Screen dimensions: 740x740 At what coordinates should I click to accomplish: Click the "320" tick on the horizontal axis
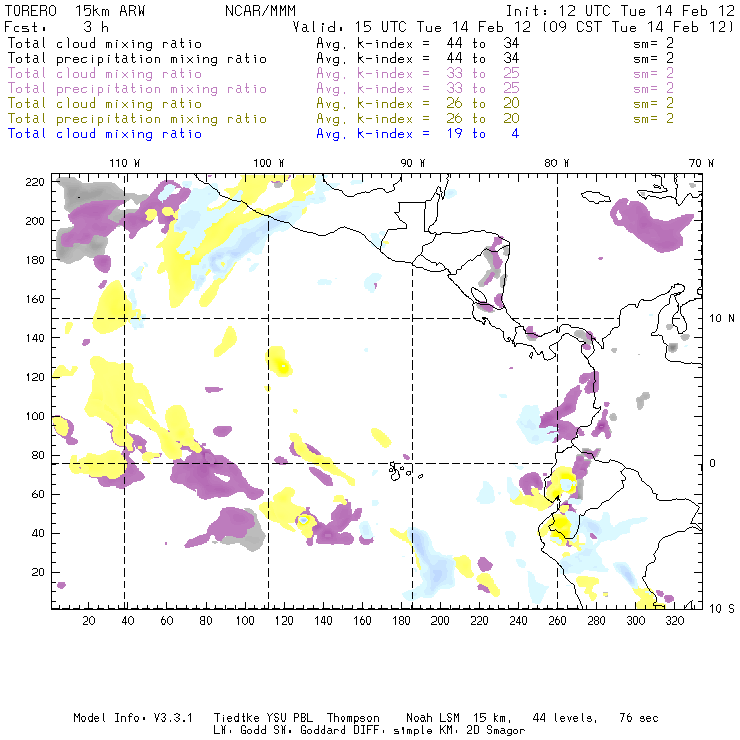pos(675,621)
